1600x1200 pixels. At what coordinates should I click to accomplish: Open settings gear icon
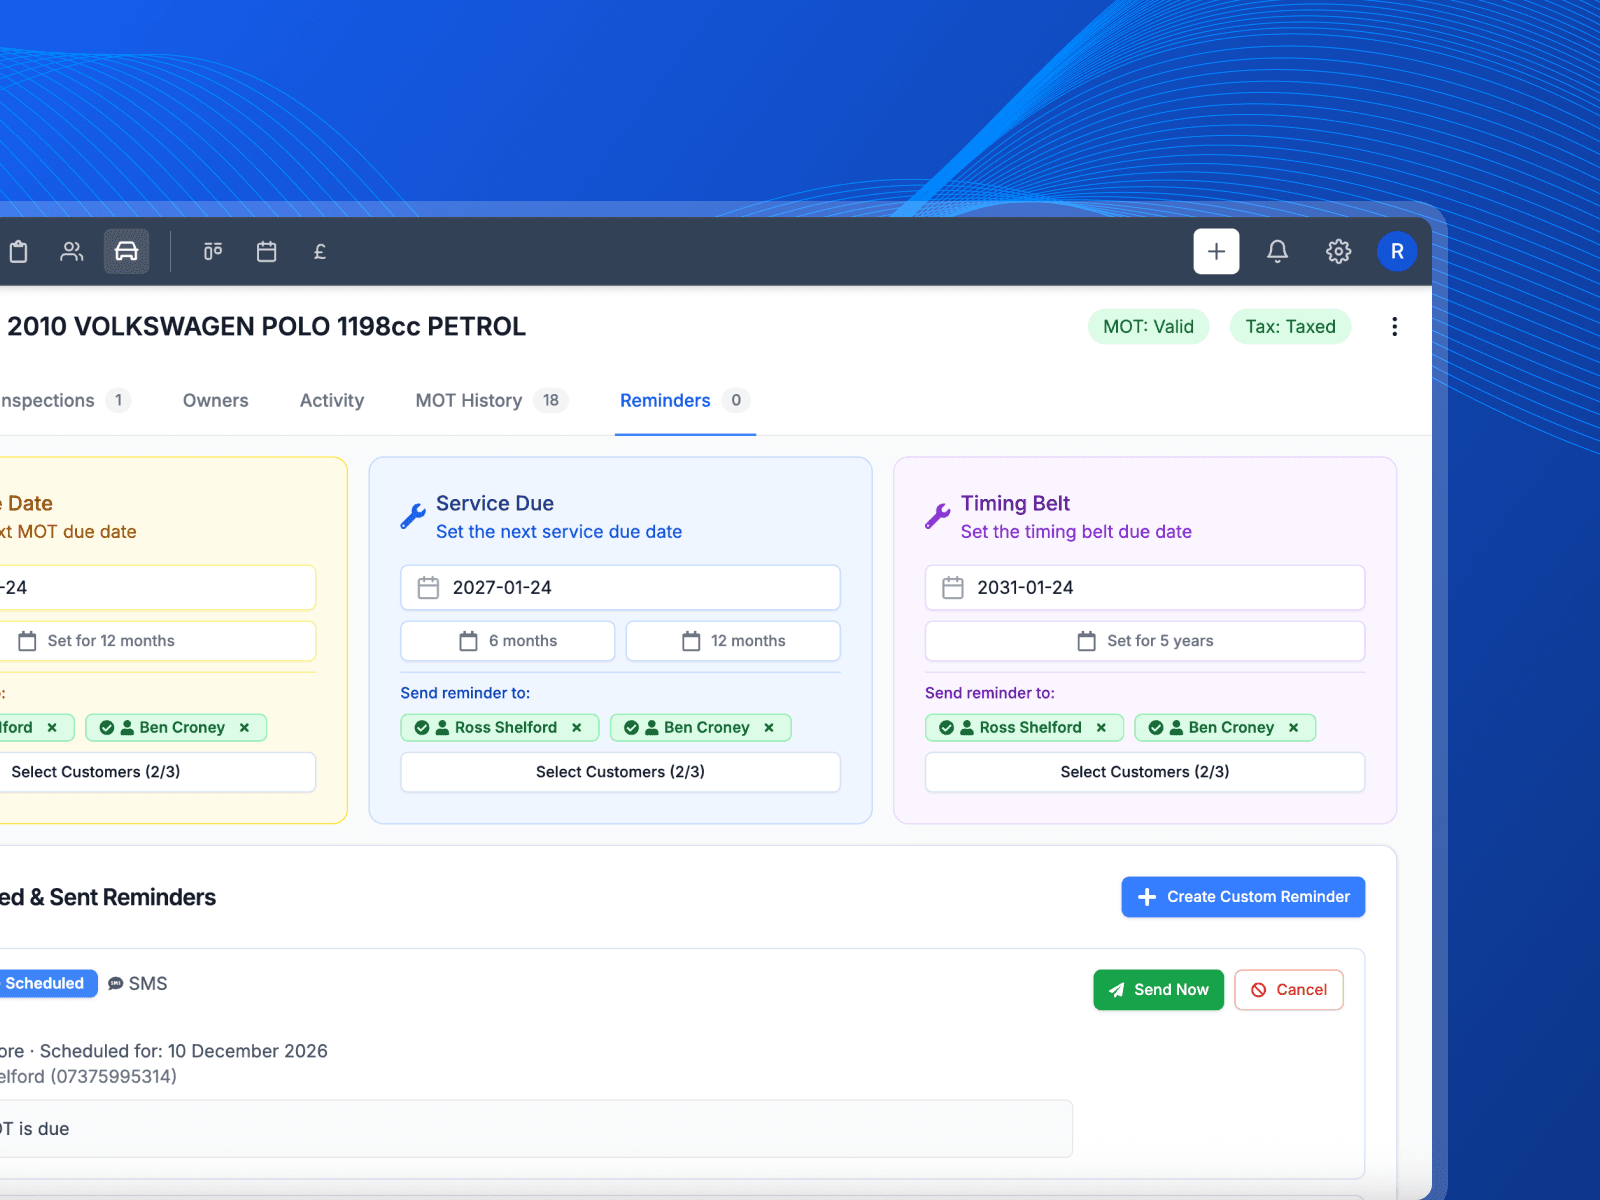[x=1338, y=251]
